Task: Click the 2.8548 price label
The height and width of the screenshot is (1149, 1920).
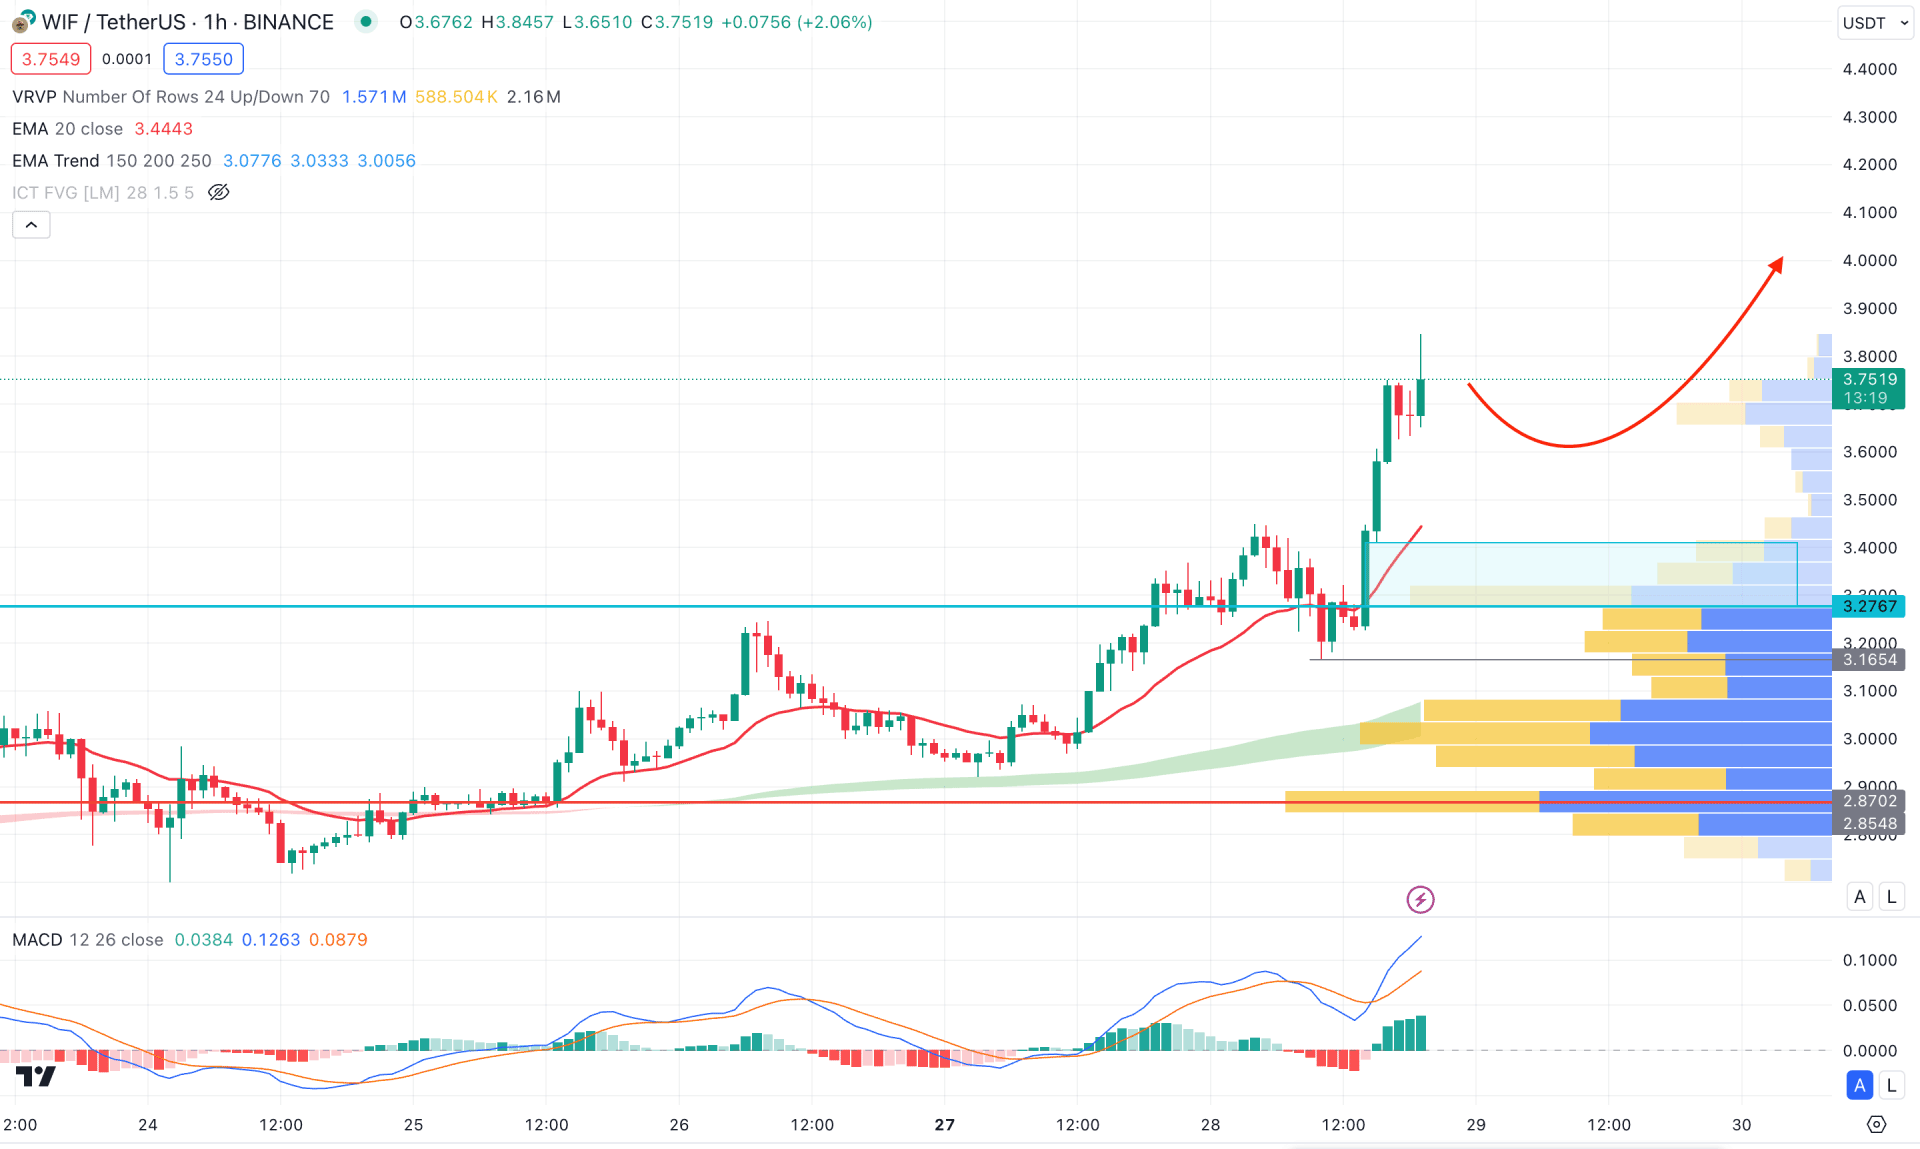Action: (x=1869, y=824)
